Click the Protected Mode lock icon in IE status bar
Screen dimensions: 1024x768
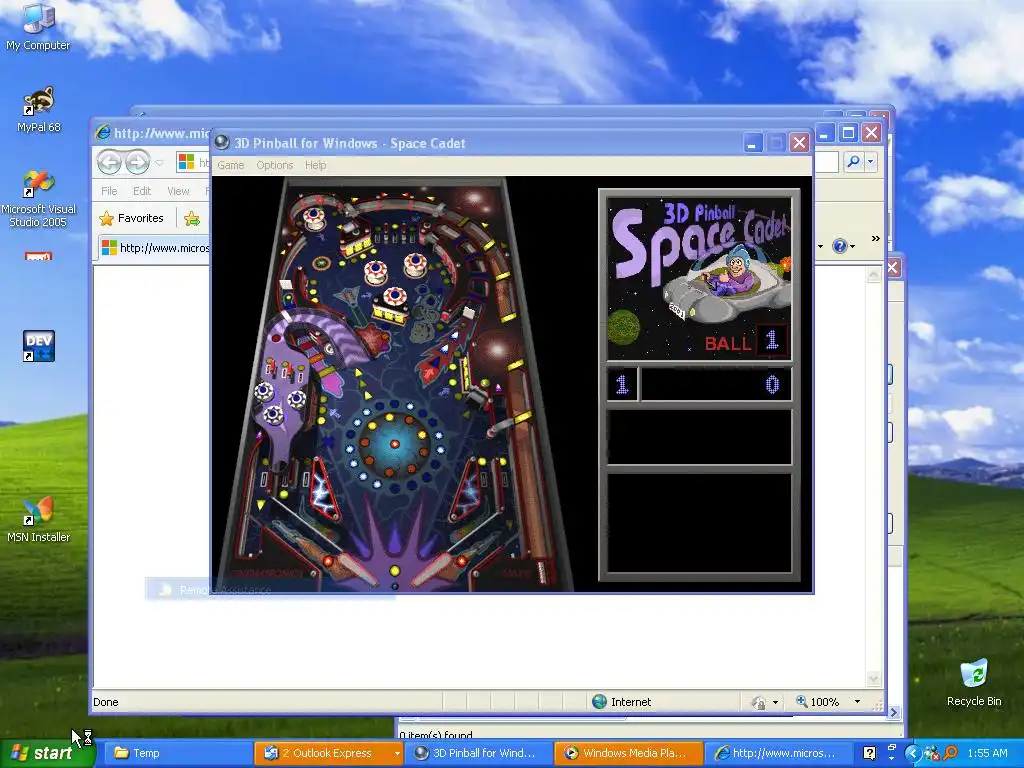click(x=758, y=702)
